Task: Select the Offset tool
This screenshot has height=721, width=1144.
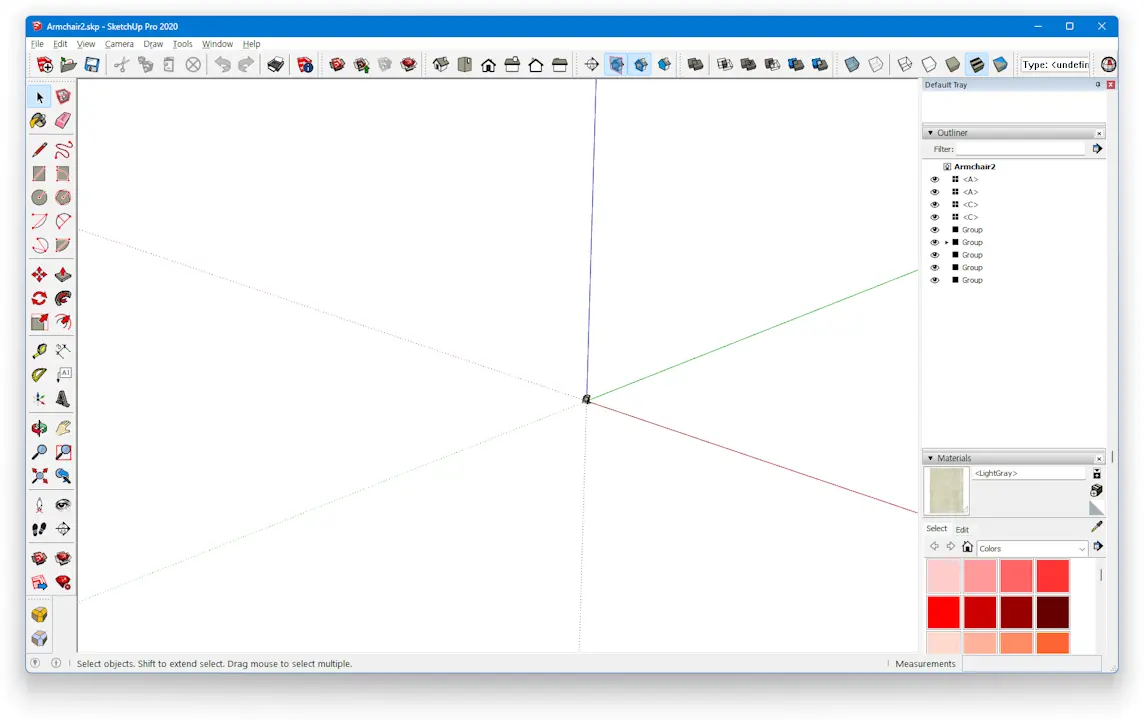Action: (63, 322)
